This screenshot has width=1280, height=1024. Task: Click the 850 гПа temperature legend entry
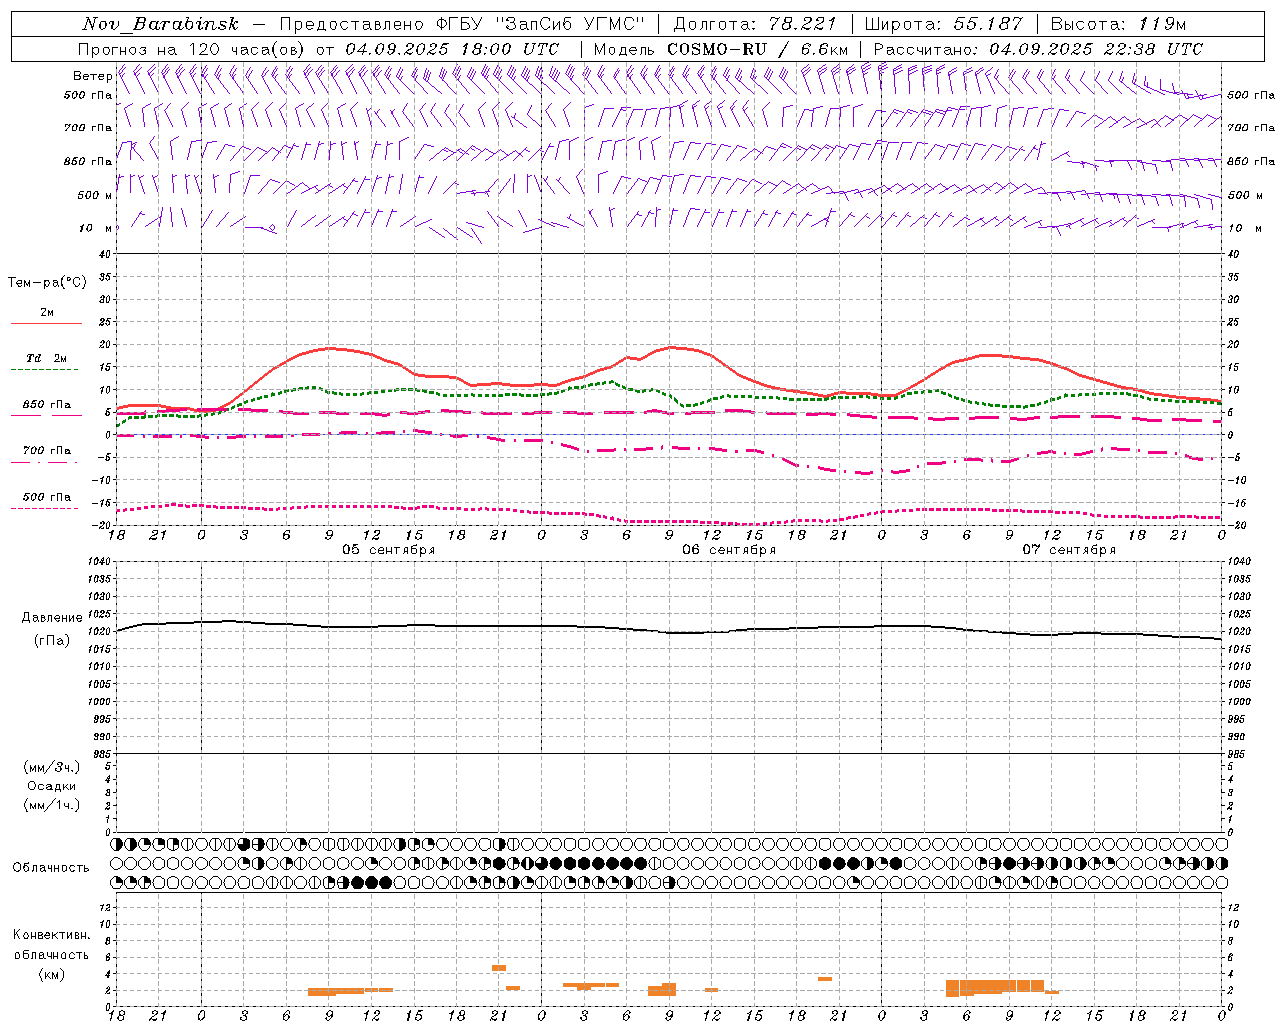click(x=46, y=406)
